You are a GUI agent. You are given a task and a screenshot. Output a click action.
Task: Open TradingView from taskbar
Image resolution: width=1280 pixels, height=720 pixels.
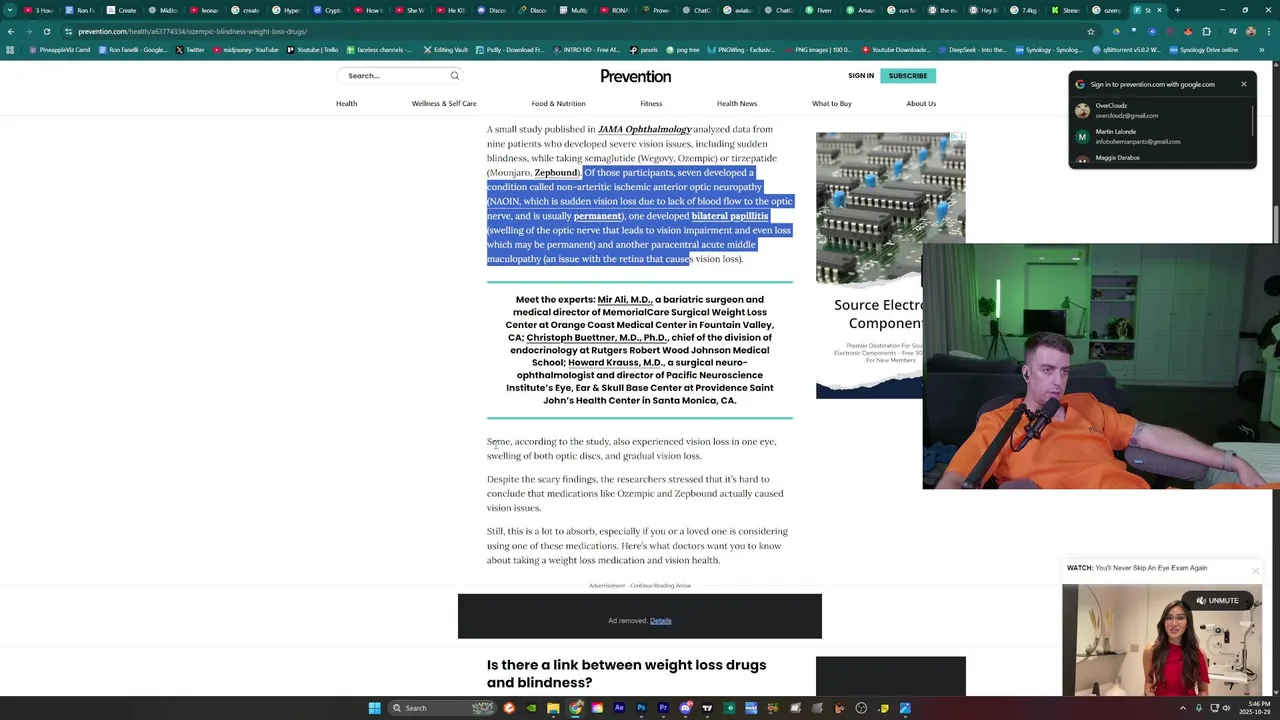pos(707,708)
